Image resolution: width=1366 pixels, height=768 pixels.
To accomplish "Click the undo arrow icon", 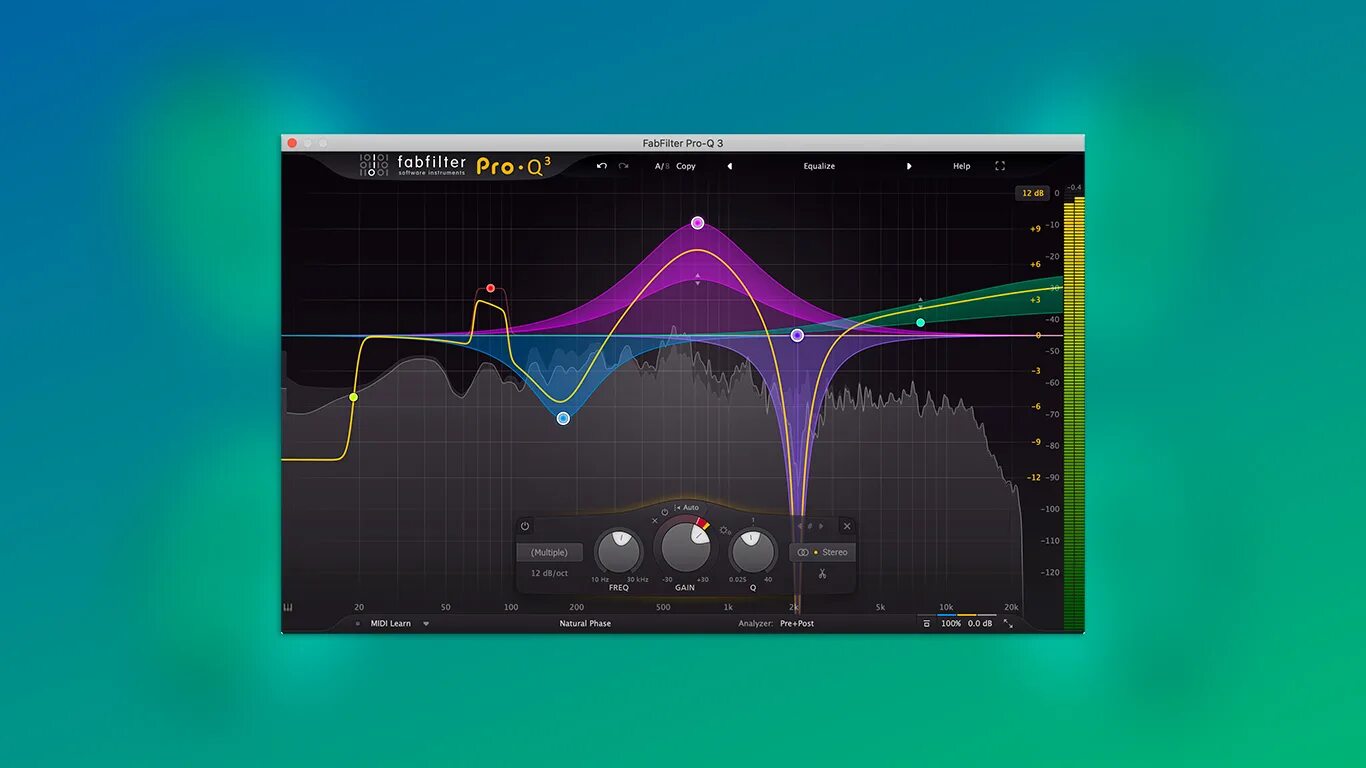I will click(602, 166).
